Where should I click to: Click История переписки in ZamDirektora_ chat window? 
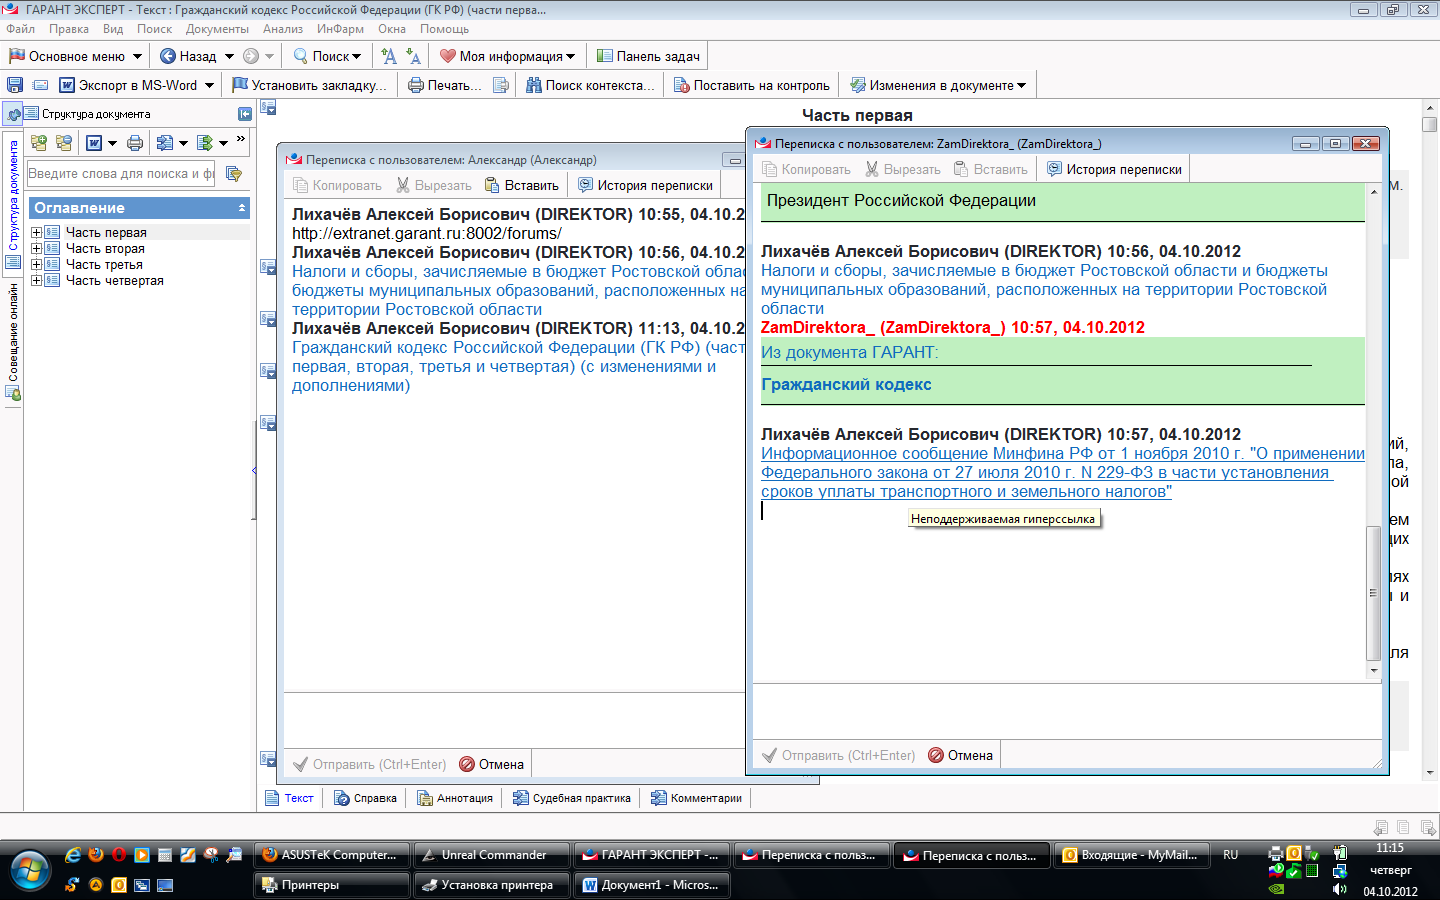1115,169
